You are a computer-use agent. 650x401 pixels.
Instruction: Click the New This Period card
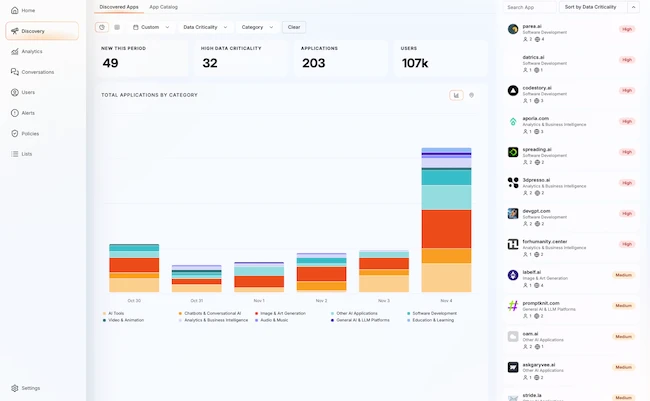tap(141, 58)
